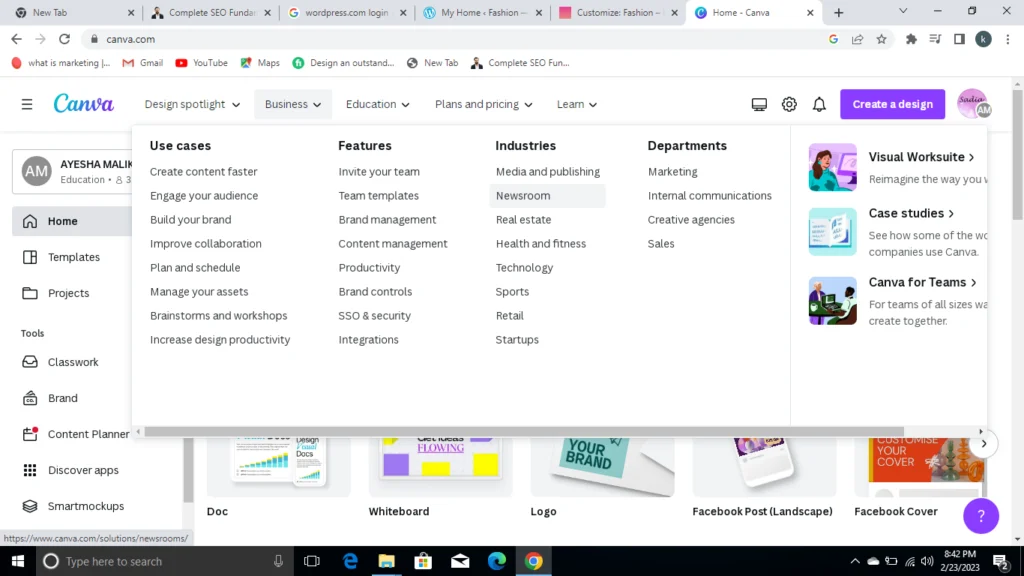The image size is (1024, 576).
Task: Click the Content Planner calendar icon
Action: (x=30, y=434)
